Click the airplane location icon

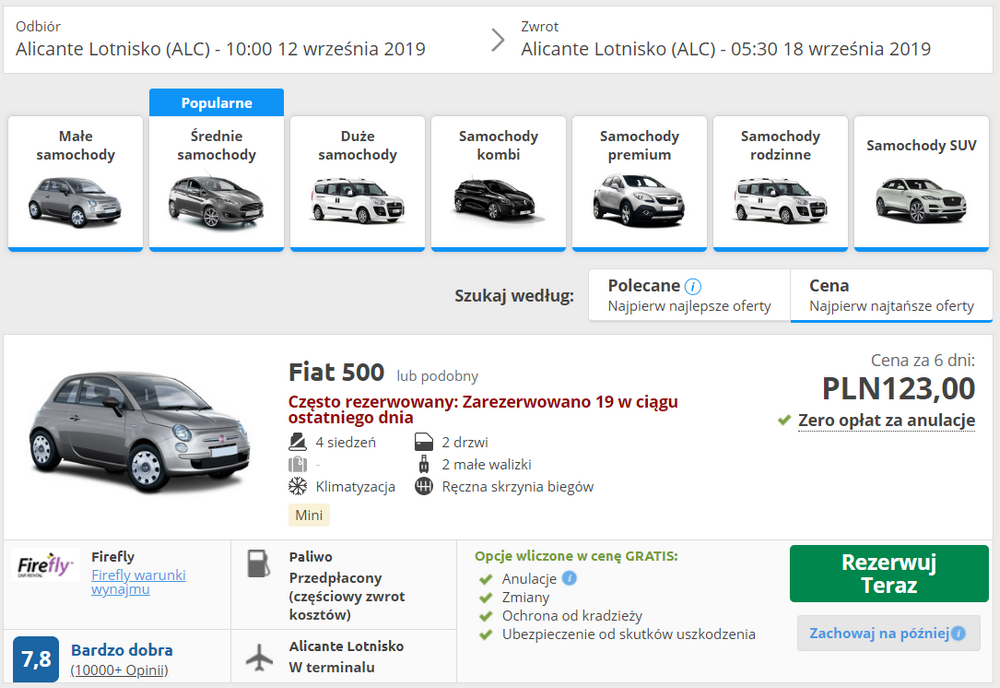(259, 657)
